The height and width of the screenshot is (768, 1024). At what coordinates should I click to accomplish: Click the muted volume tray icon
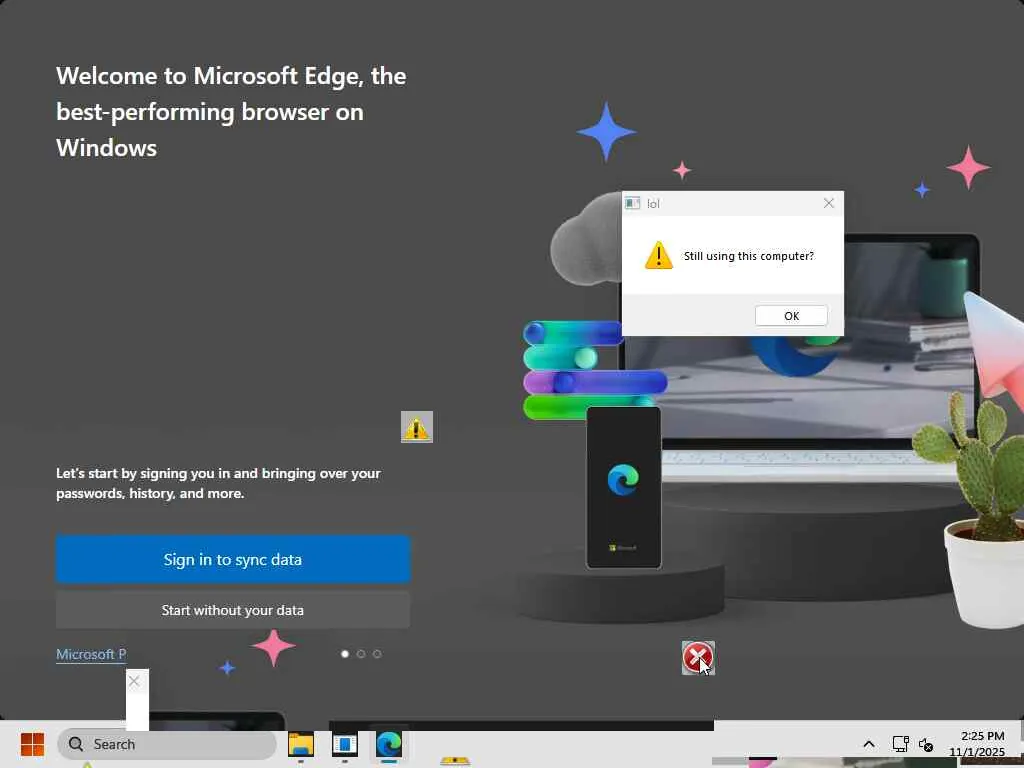point(925,744)
